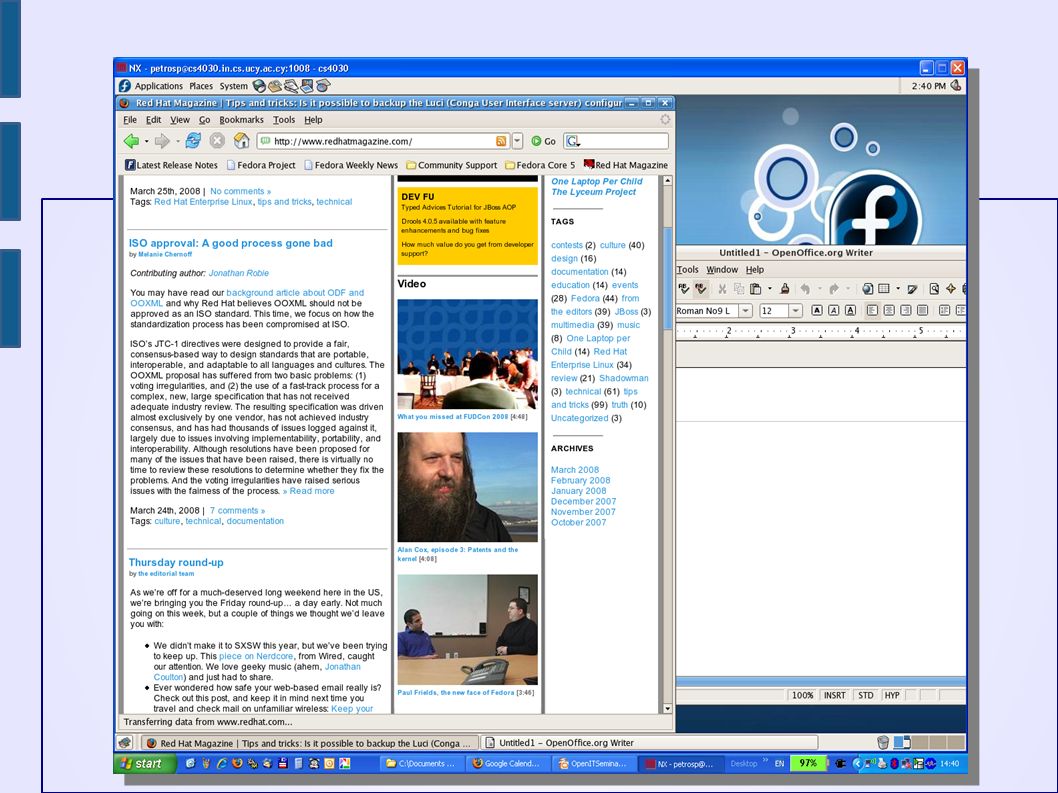Reload the page in Firefox

tap(193, 140)
